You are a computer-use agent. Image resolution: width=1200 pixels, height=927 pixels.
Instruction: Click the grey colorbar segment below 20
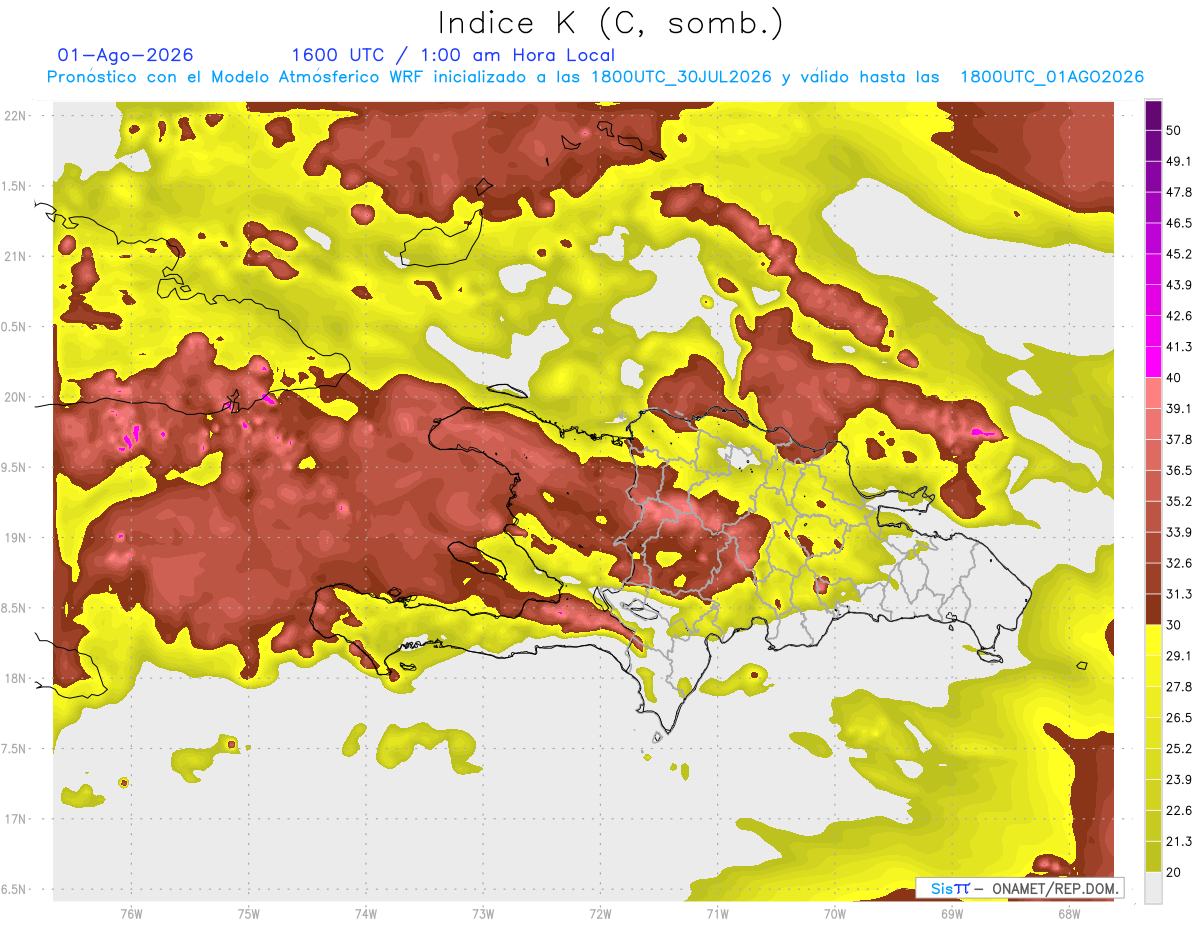[x=1153, y=887]
